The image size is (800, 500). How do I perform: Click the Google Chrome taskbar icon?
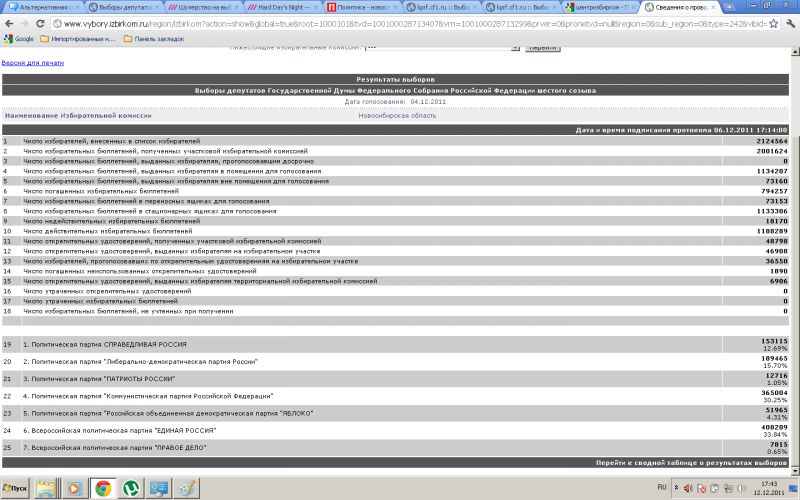(102, 488)
